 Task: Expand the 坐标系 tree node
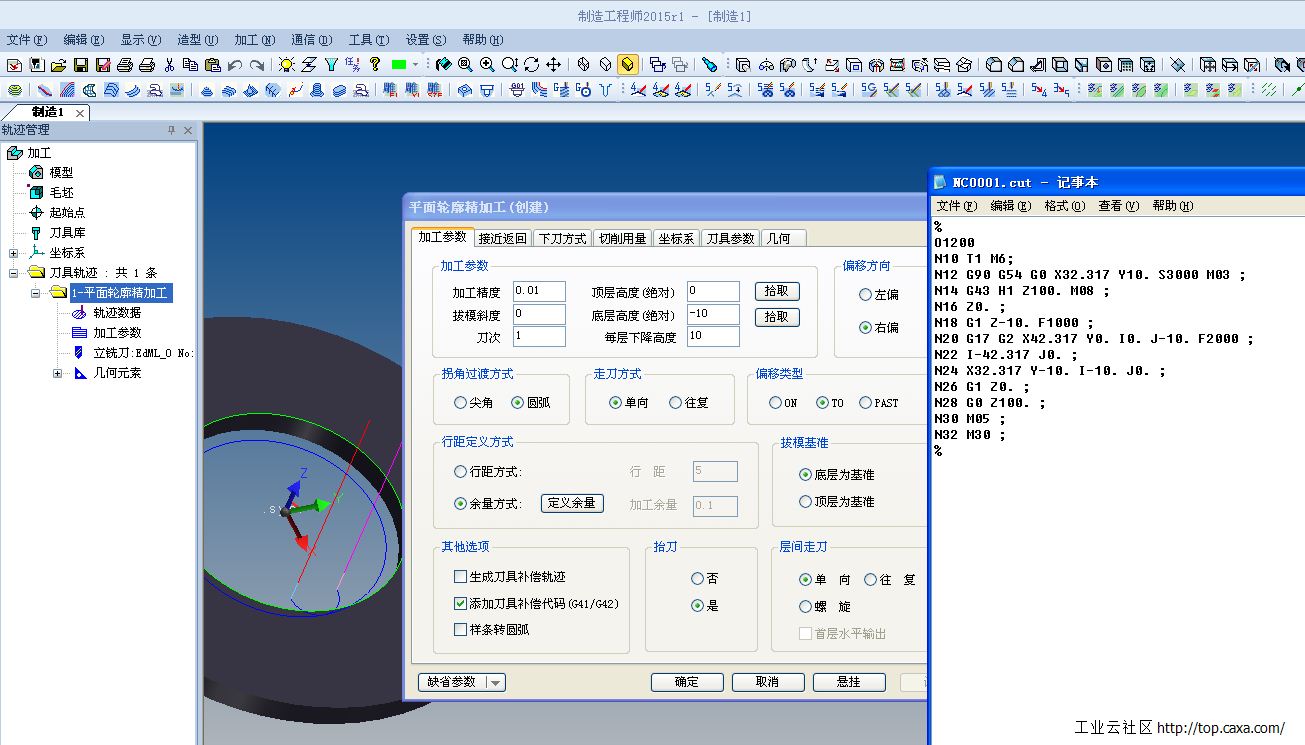14,253
